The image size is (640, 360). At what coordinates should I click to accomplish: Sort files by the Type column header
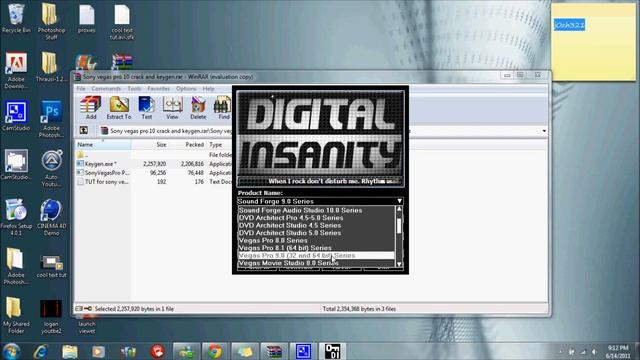219,144
